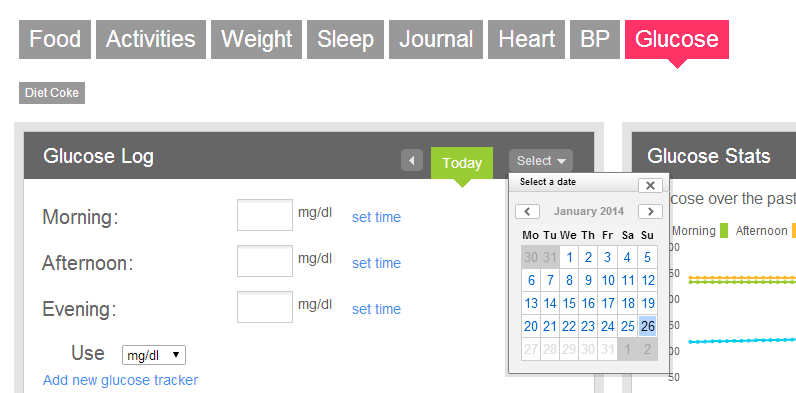Viewport: 796px width, 393px height.
Task: Click set time link for Morning
Action: point(376,217)
